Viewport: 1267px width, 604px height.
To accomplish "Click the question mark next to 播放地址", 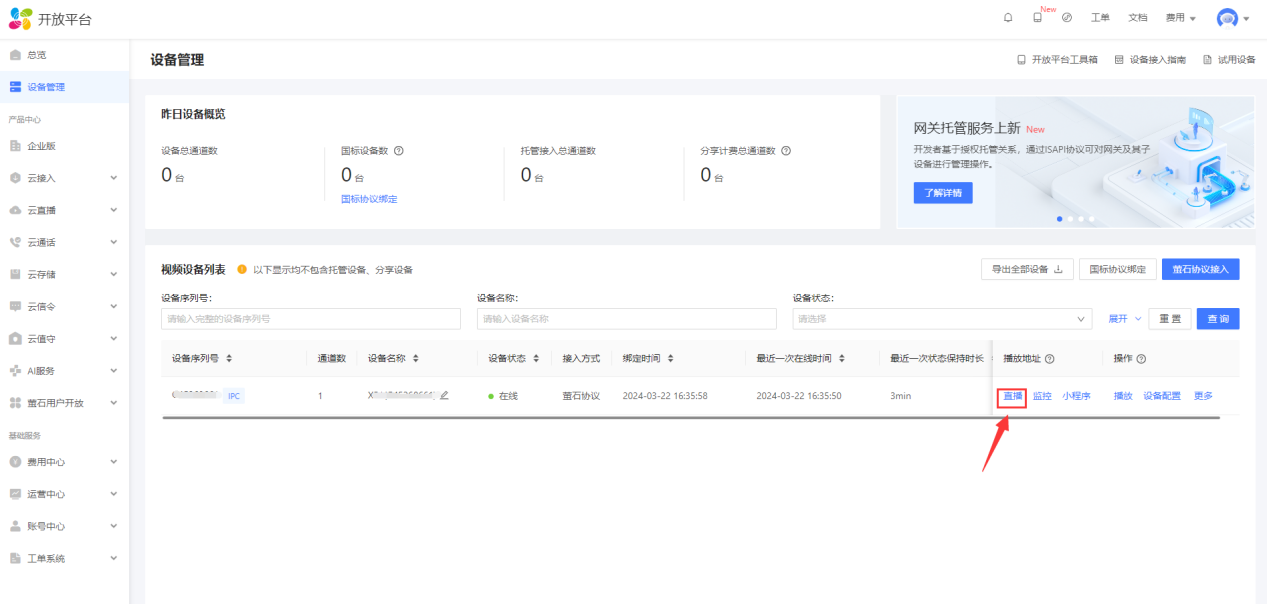I will [1050, 359].
